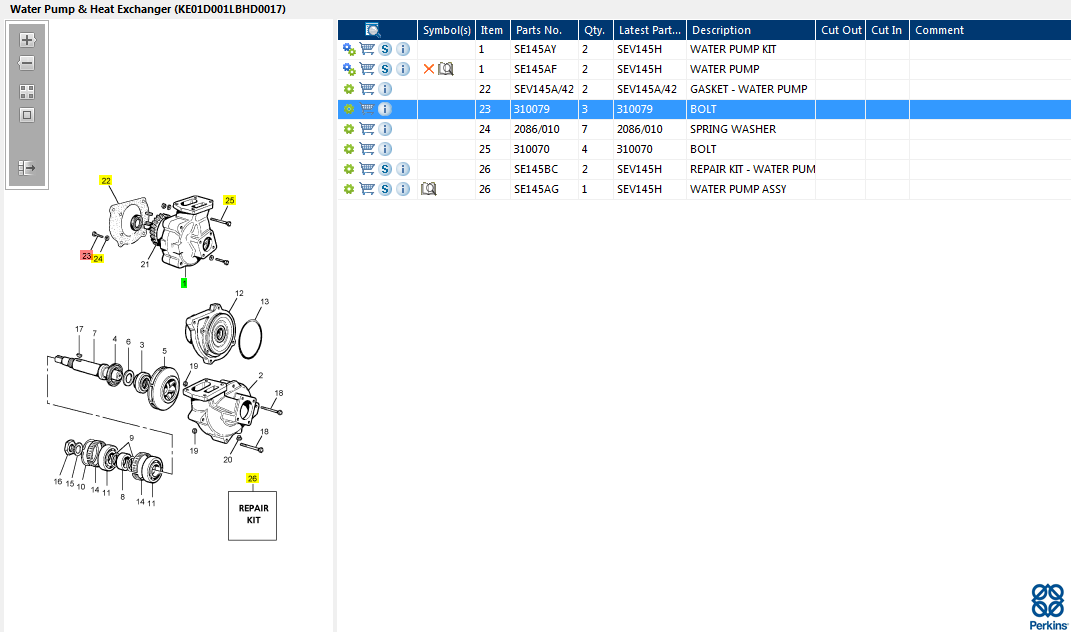Show info for SEV145A/42 gasket
The image size is (1071, 632).
[385, 89]
